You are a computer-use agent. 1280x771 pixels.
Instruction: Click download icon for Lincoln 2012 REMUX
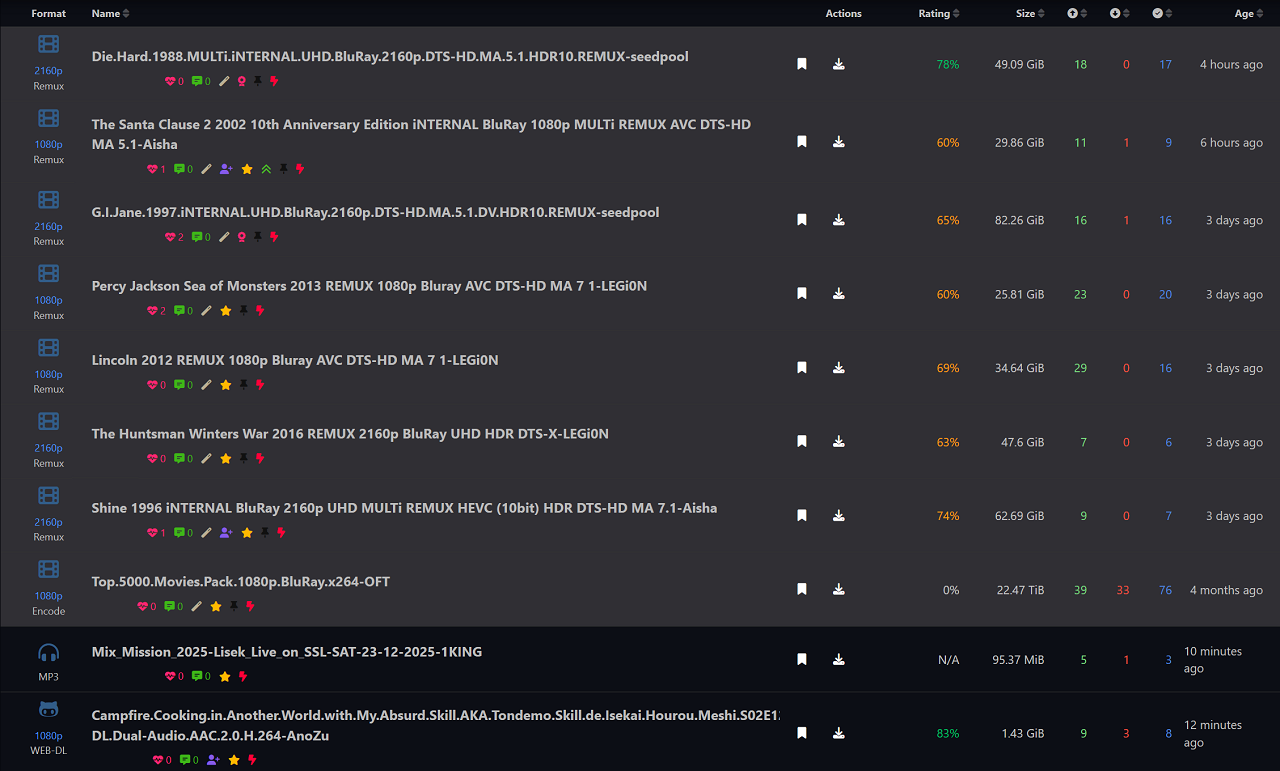(x=838, y=368)
